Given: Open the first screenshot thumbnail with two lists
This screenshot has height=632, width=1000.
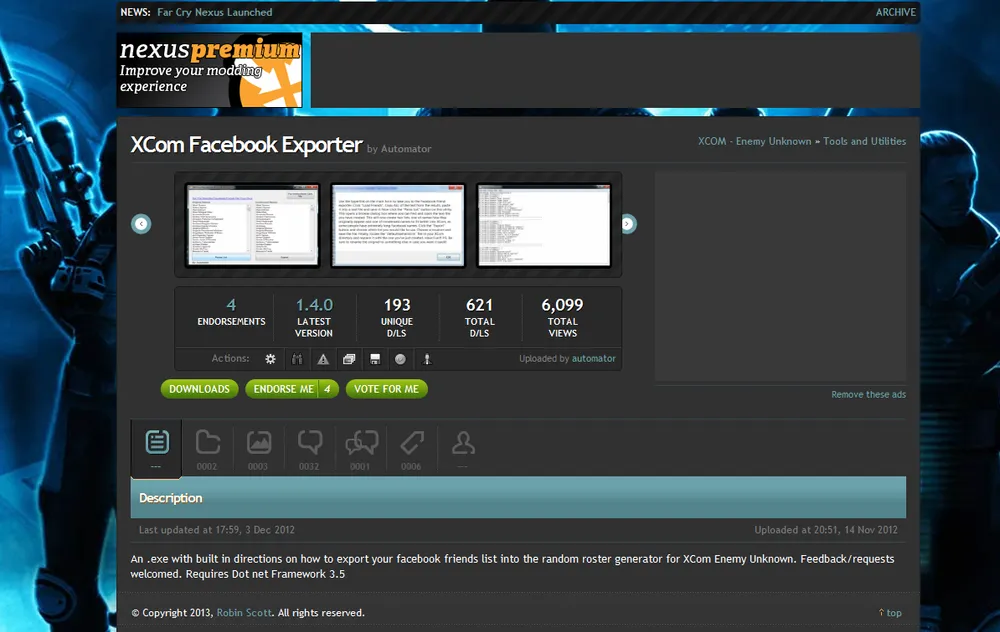Looking at the screenshot, I should click(x=253, y=225).
